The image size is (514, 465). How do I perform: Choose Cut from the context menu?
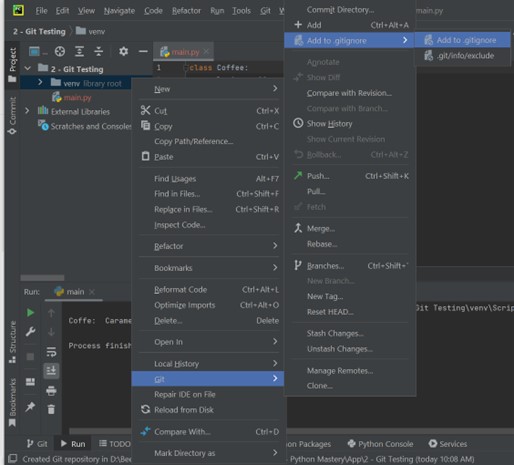click(208, 111)
